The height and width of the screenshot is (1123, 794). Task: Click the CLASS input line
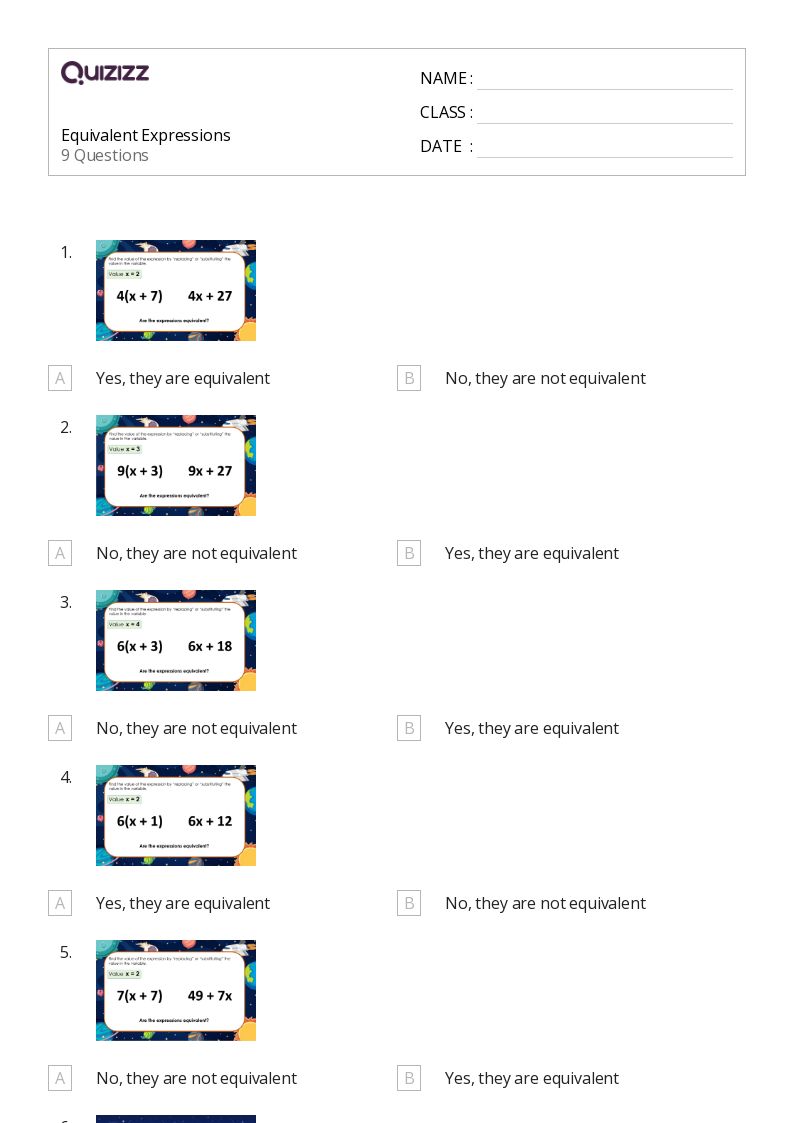604,114
